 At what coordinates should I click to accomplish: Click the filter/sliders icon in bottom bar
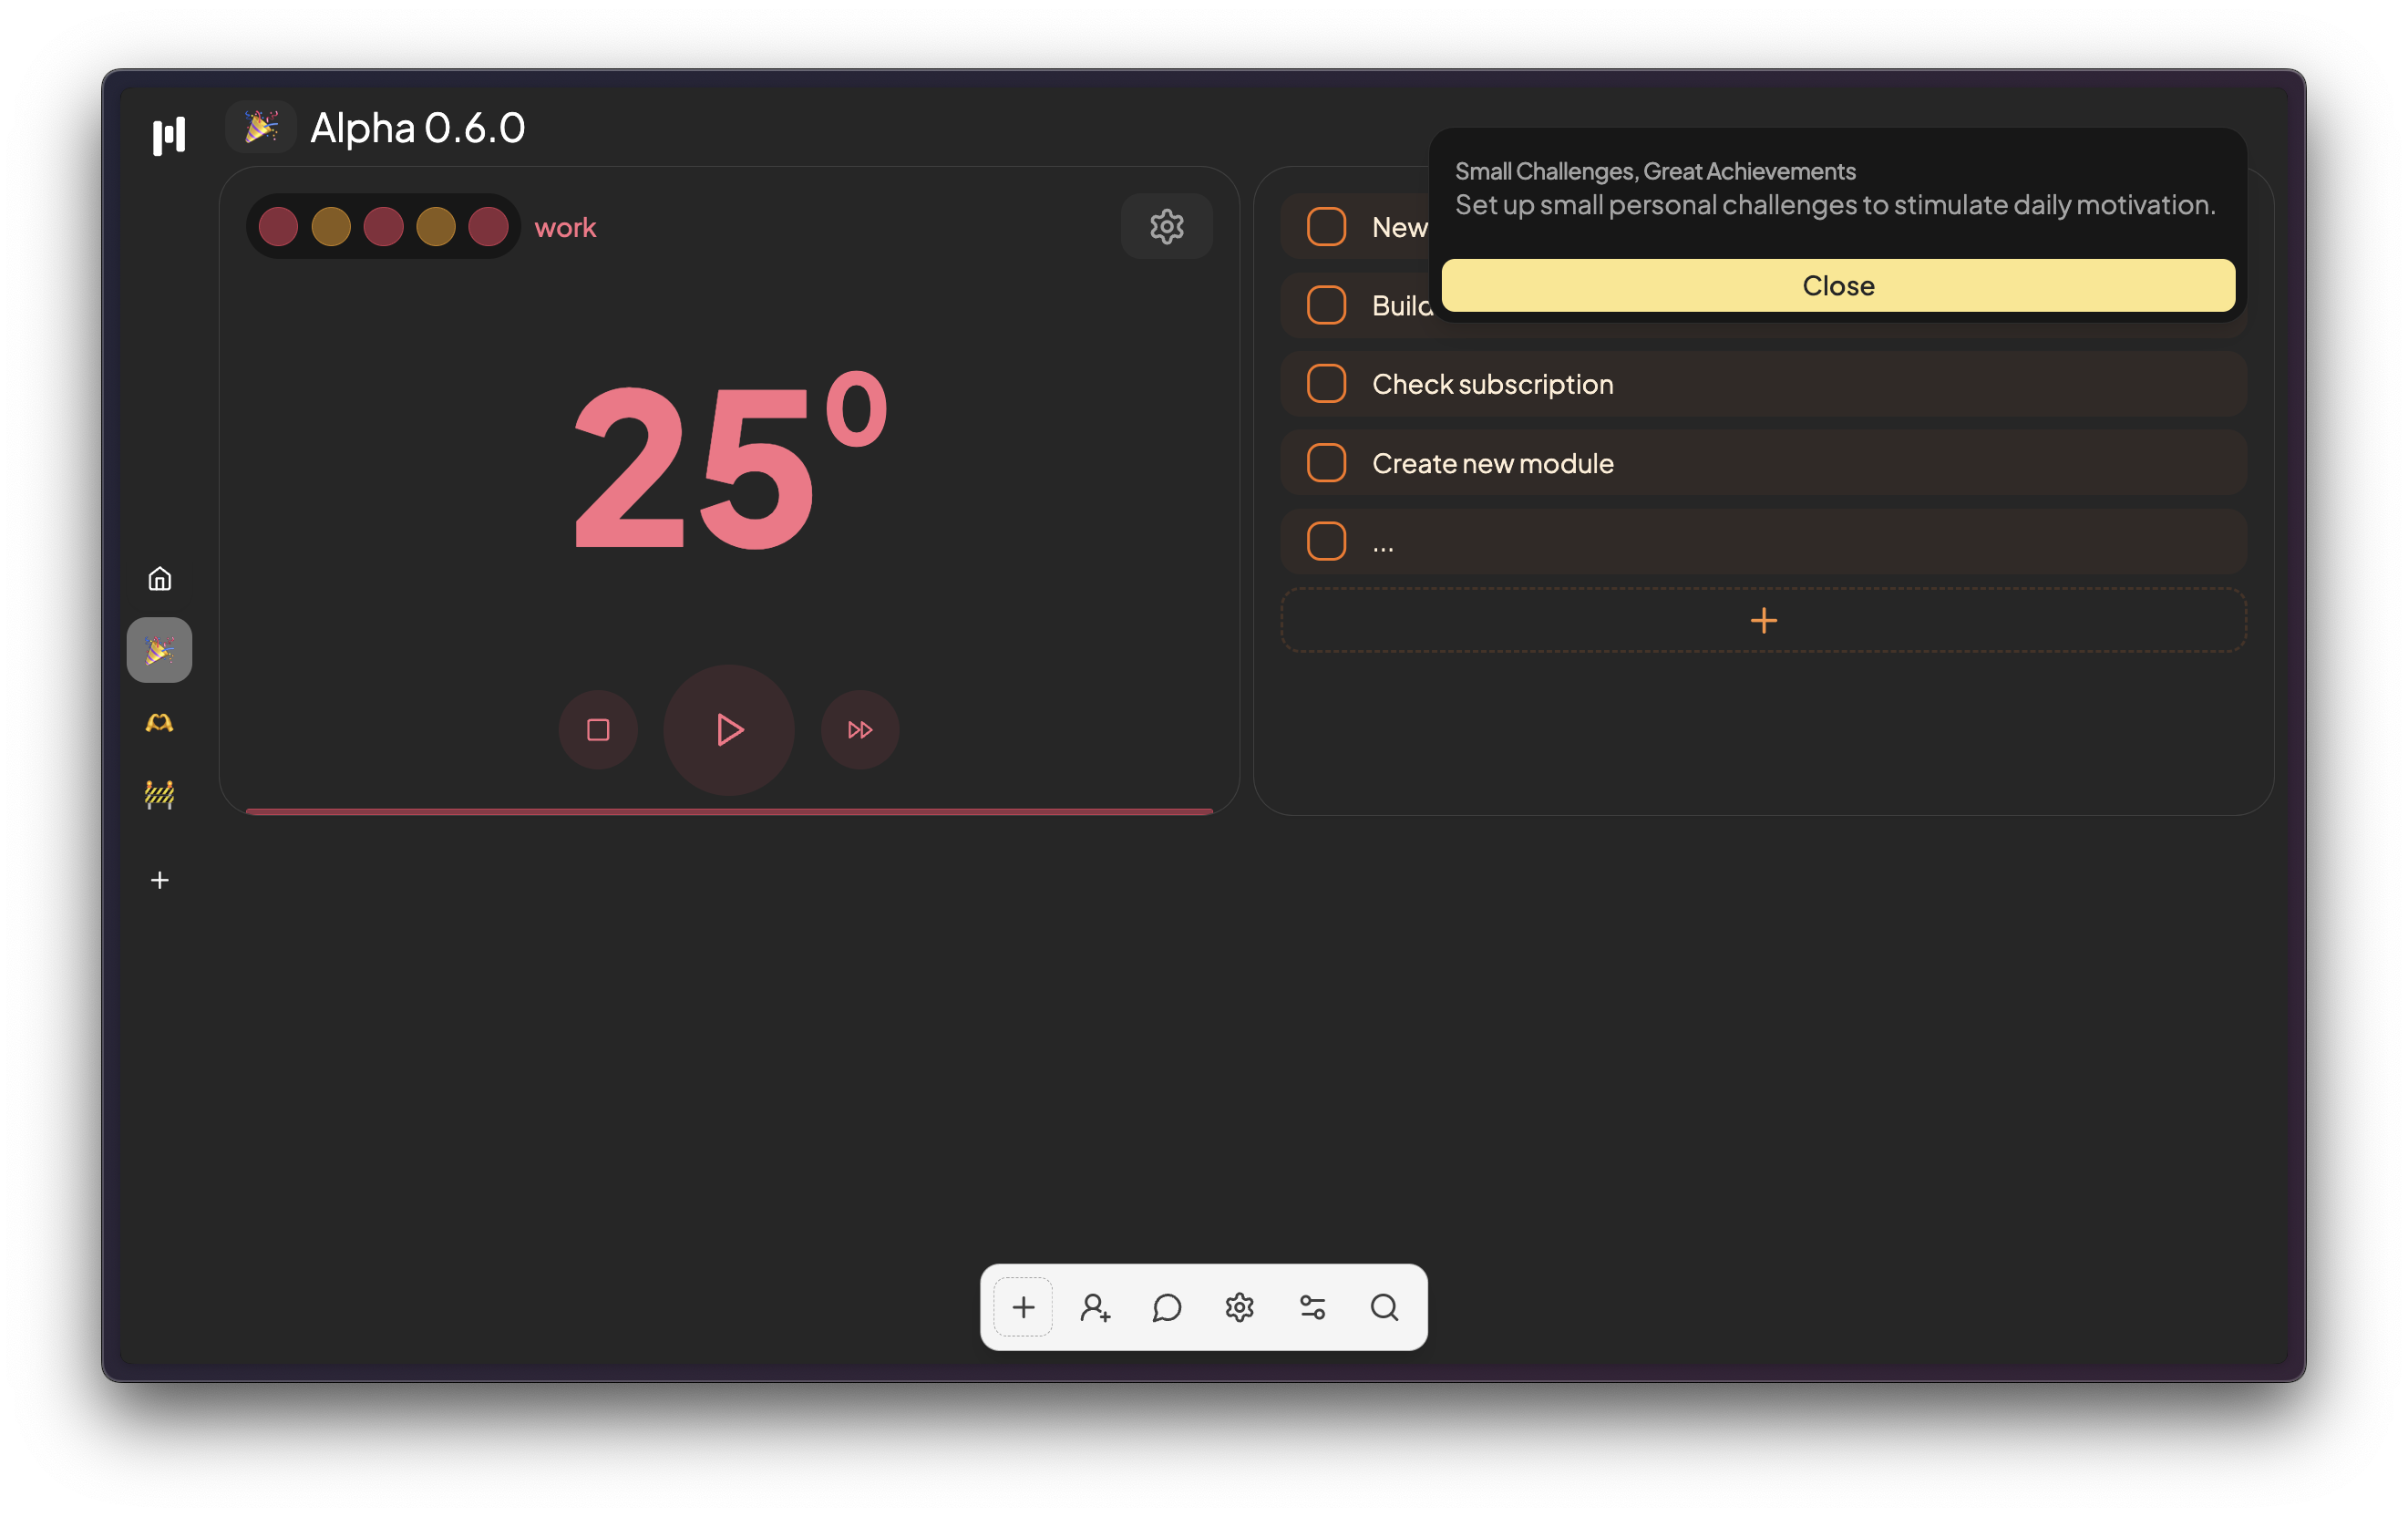(x=1314, y=1307)
